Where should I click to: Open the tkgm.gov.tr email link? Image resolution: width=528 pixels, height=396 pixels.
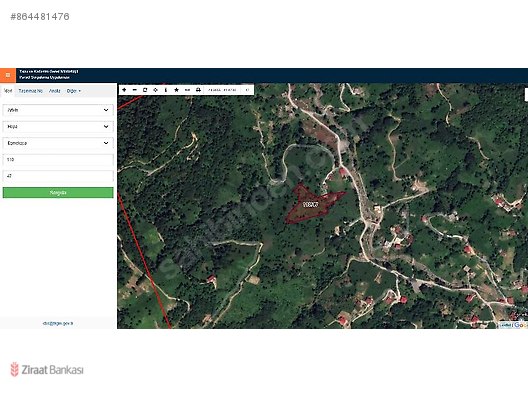coord(58,323)
